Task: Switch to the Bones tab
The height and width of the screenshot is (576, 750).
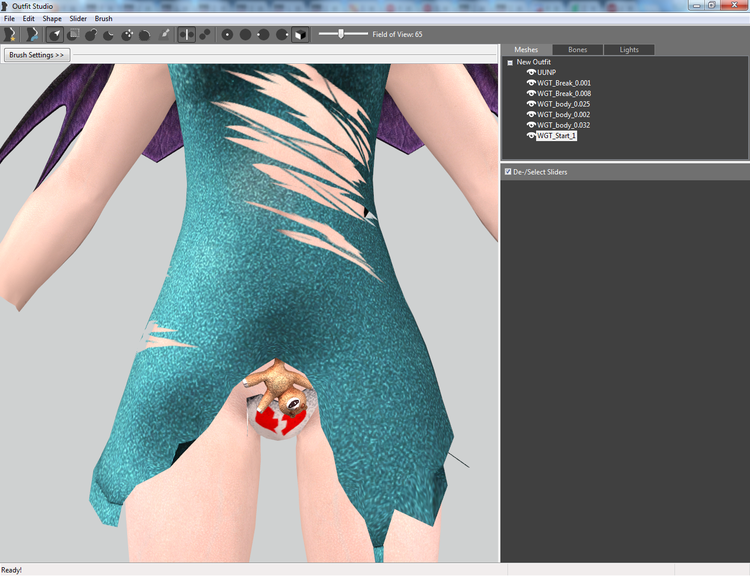Action: (577, 50)
